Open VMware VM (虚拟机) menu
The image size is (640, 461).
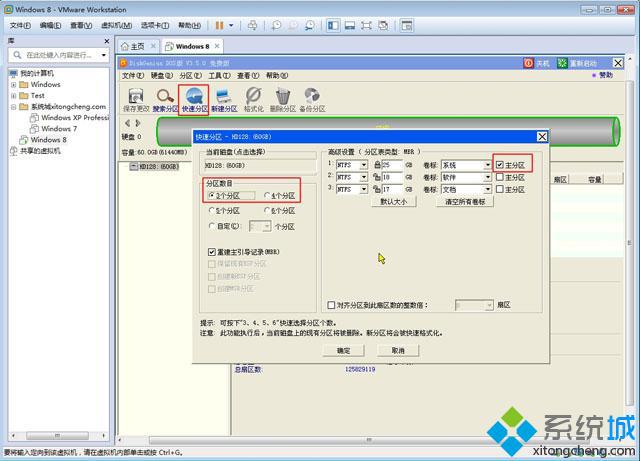pyautogui.click(x=116, y=25)
